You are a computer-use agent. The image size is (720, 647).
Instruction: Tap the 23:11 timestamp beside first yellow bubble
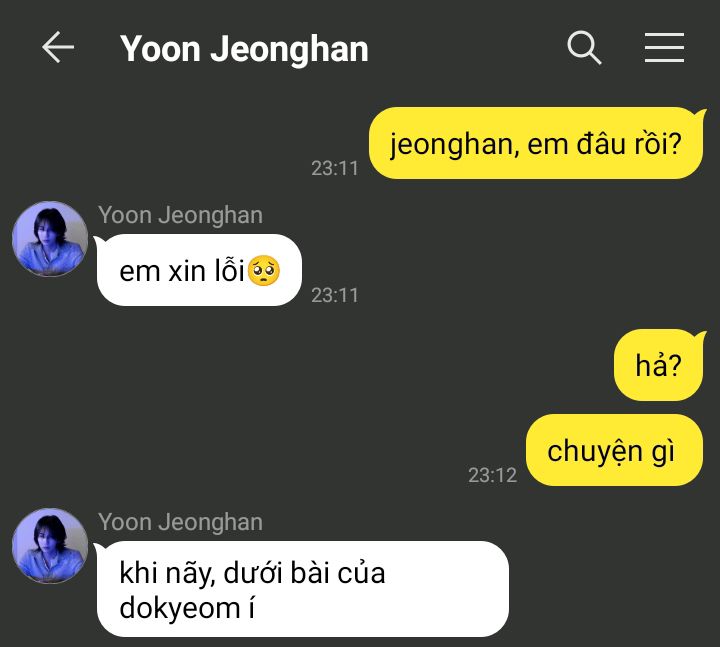[x=335, y=168]
